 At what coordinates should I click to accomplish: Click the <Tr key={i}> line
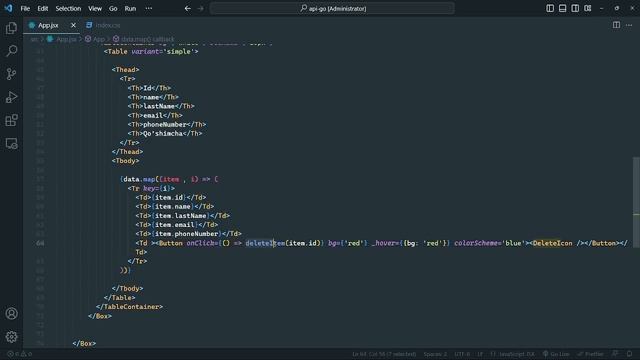pos(151,188)
